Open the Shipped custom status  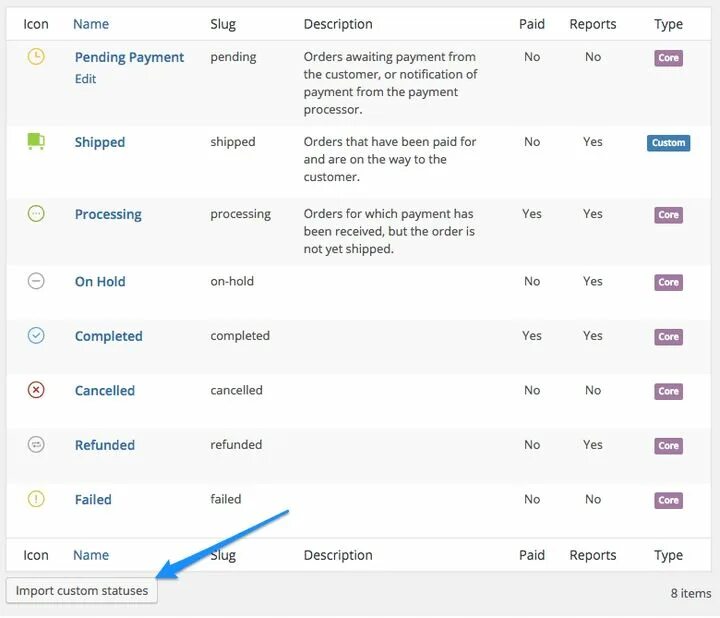click(100, 142)
